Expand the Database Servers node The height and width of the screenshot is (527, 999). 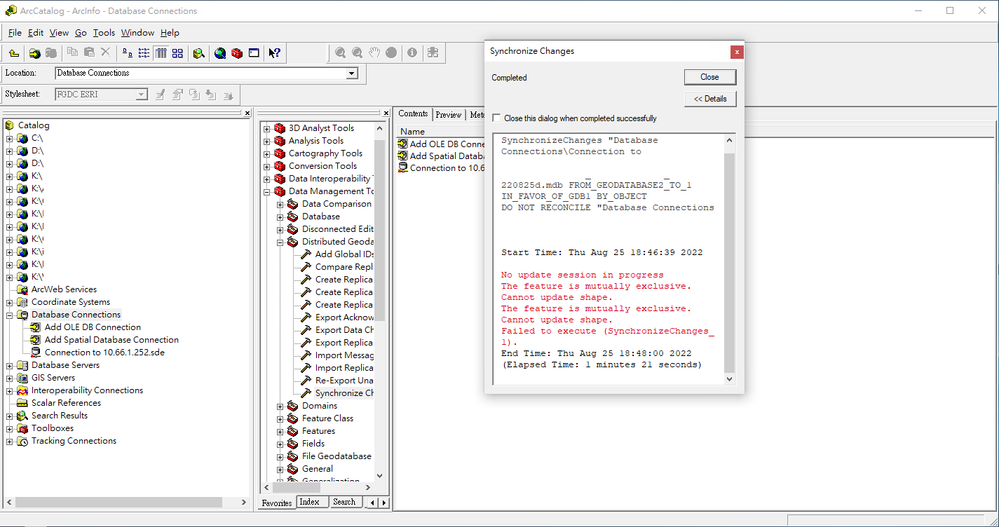10,366
